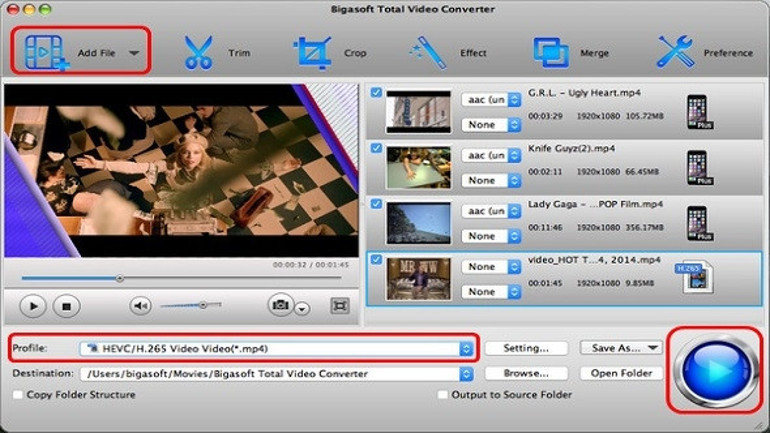Click the 00:00:32 / 00:01:45 time display
The width and height of the screenshot is (770, 433).
click(310, 265)
